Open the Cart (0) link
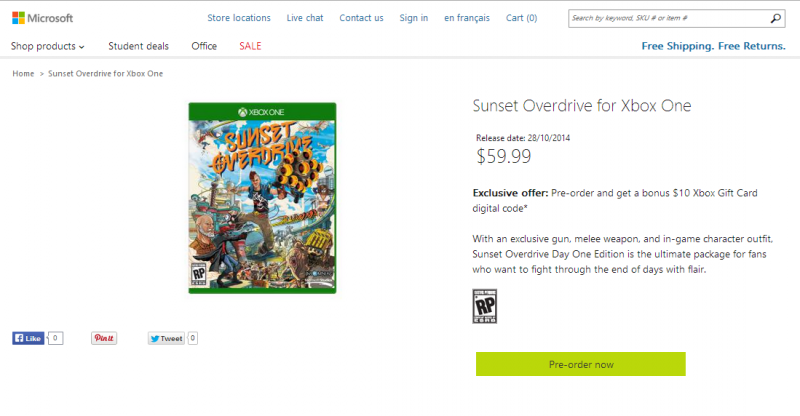Screen dimensions: 800x416 (521, 18)
